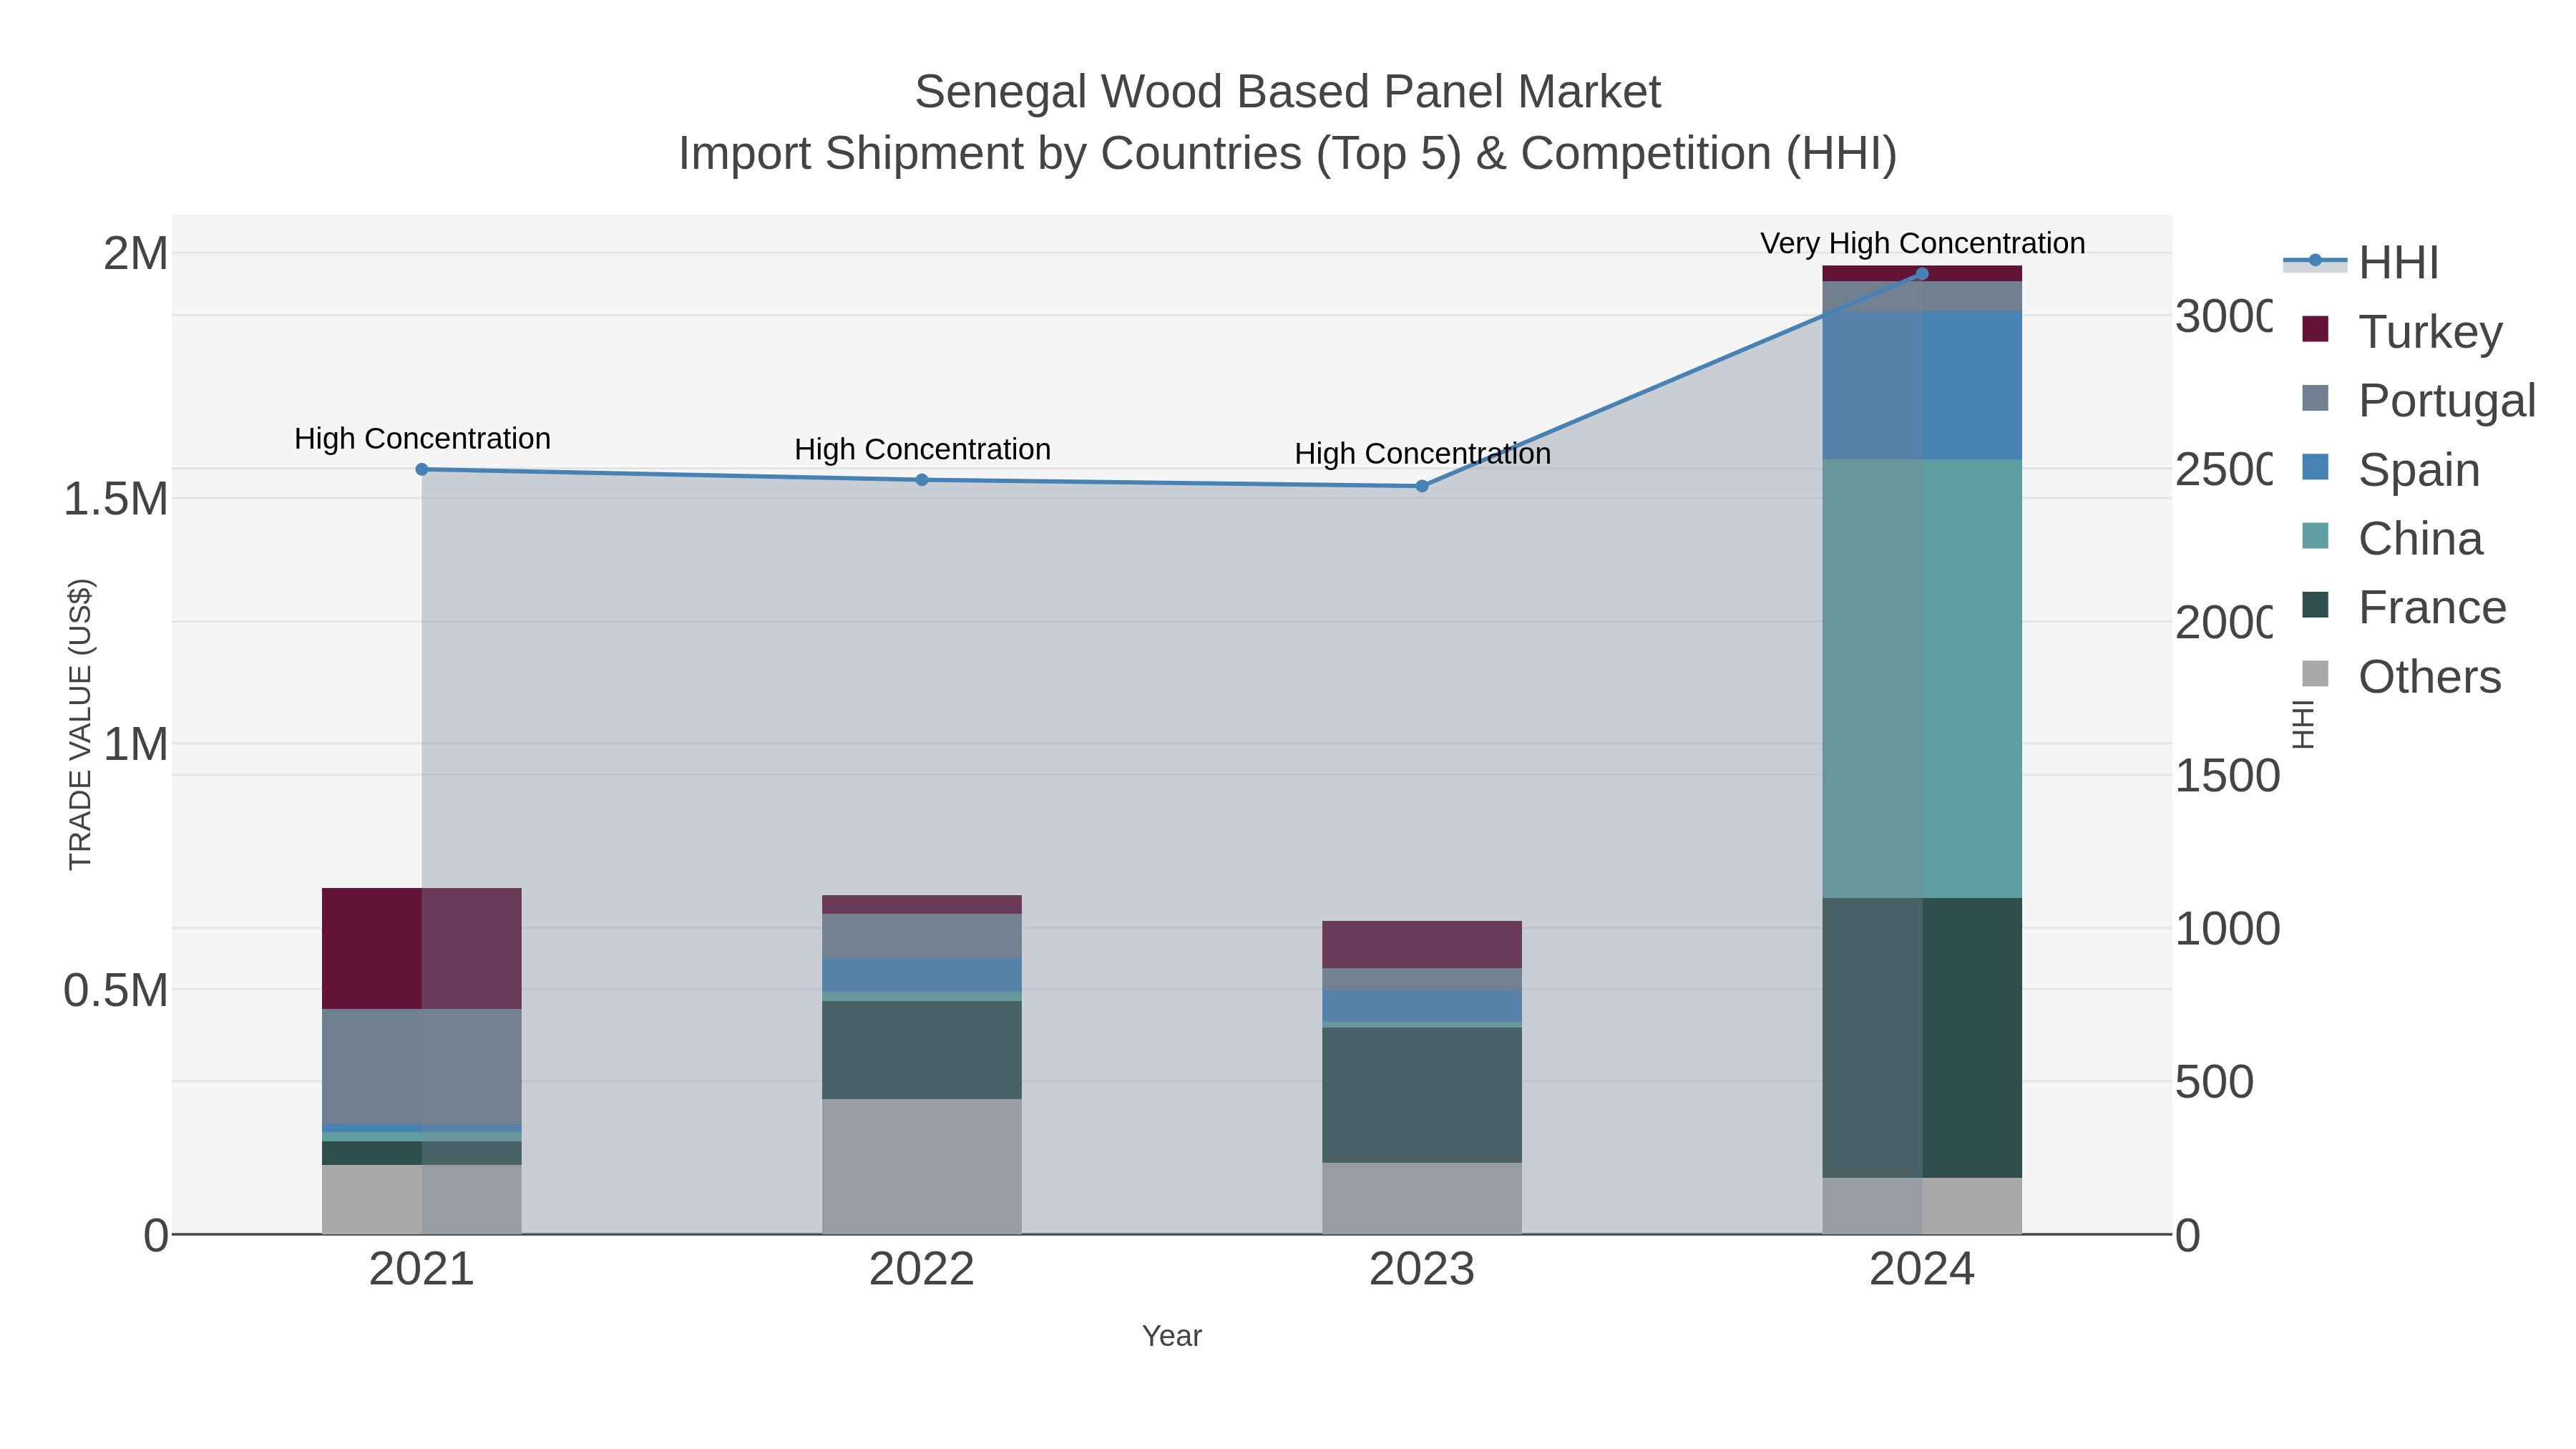2576x1449 pixels.
Task: Click the Others segment in the 2024 bar
Action: pos(1922,1205)
